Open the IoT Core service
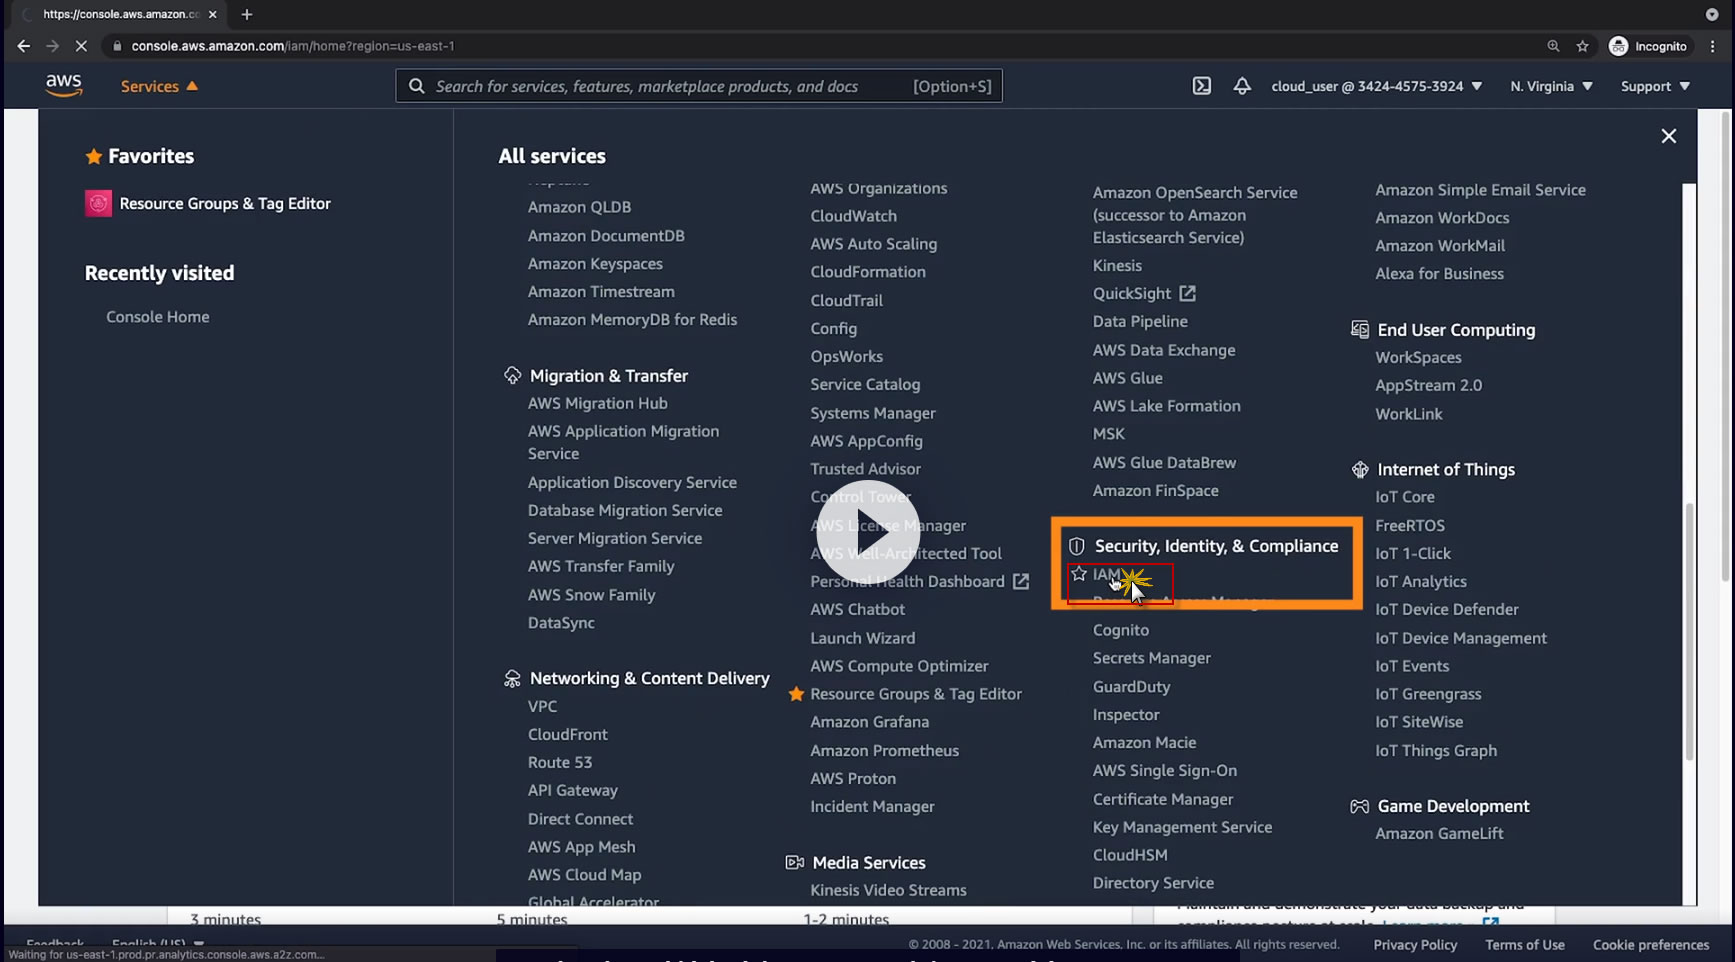1735x962 pixels. 1404,497
